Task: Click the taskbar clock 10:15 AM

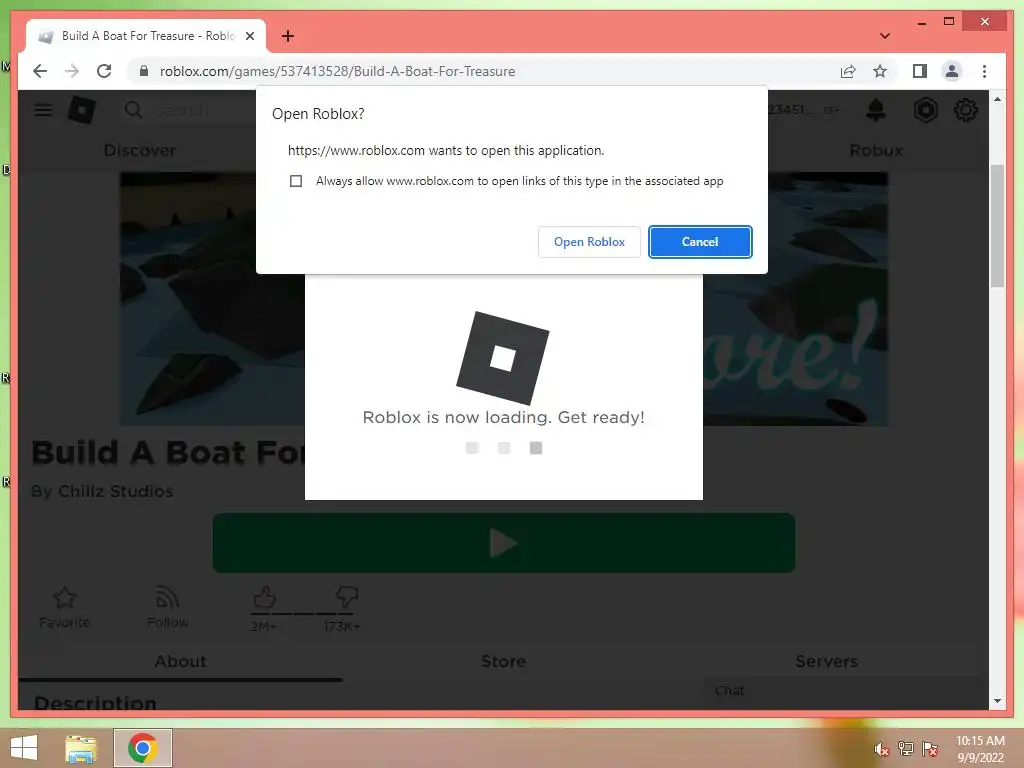Action: pyautogui.click(x=980, y=741)
